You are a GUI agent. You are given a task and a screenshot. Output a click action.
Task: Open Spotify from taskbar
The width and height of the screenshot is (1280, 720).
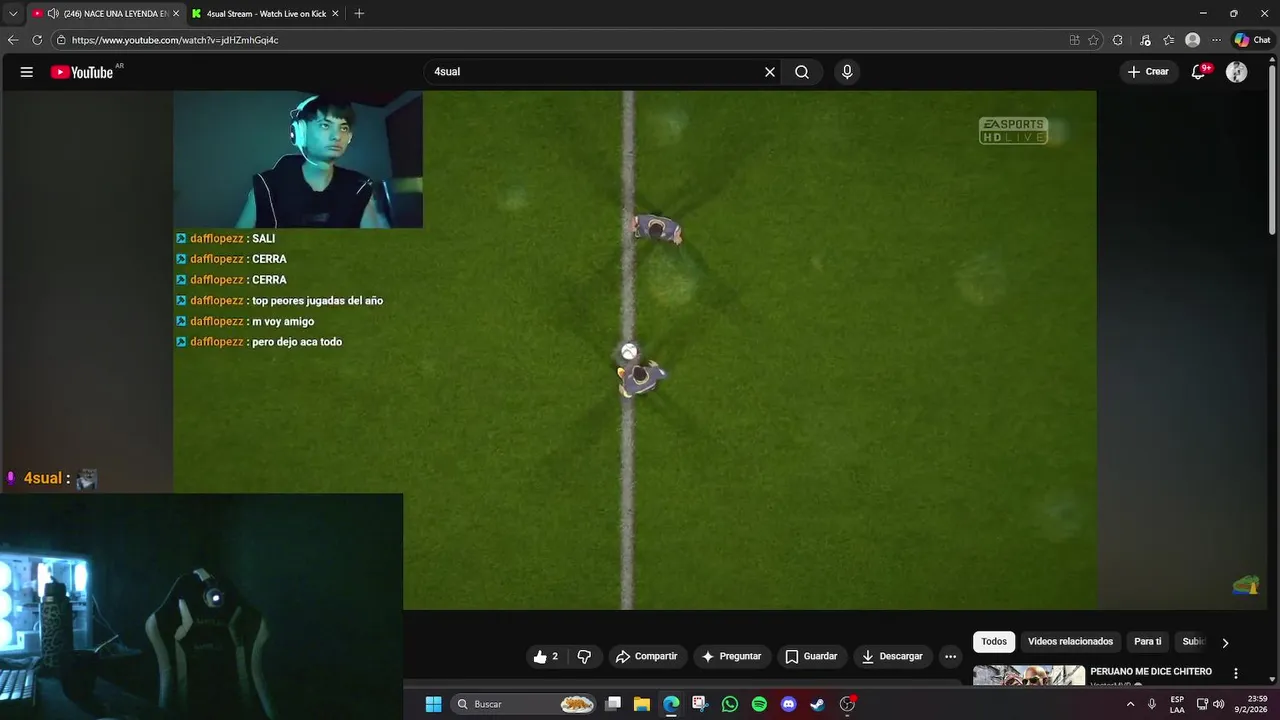[759, 704]
